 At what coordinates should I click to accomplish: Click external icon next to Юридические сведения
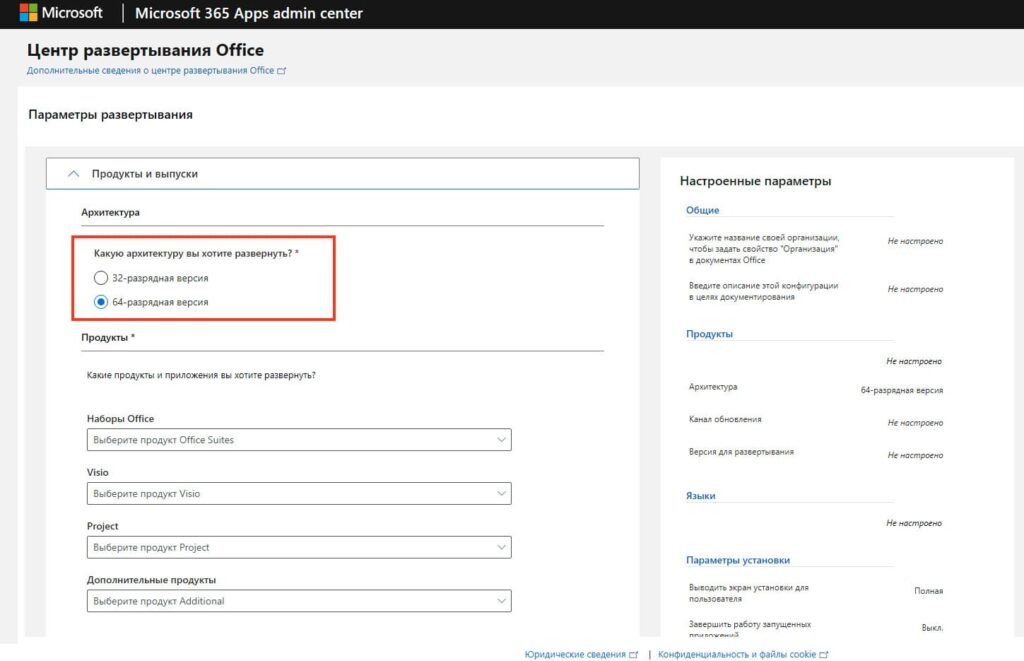tap(633, 654)
